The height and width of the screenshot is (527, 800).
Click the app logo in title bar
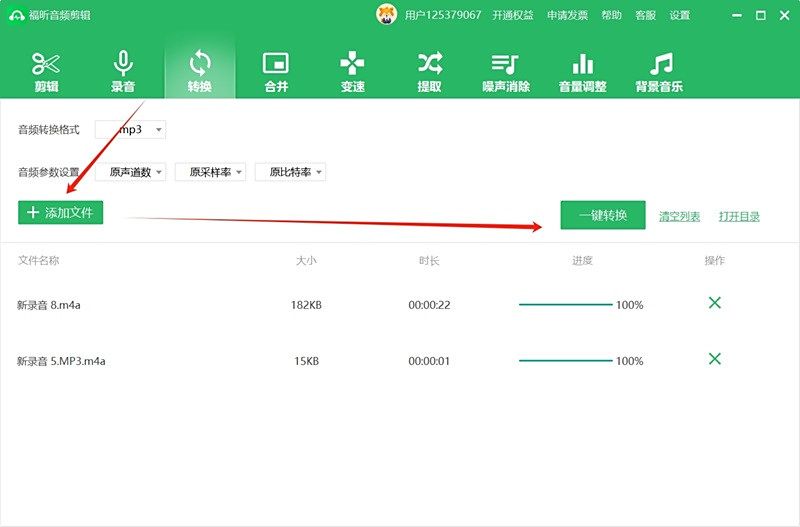pyautogui.click(x=16, y=15)
